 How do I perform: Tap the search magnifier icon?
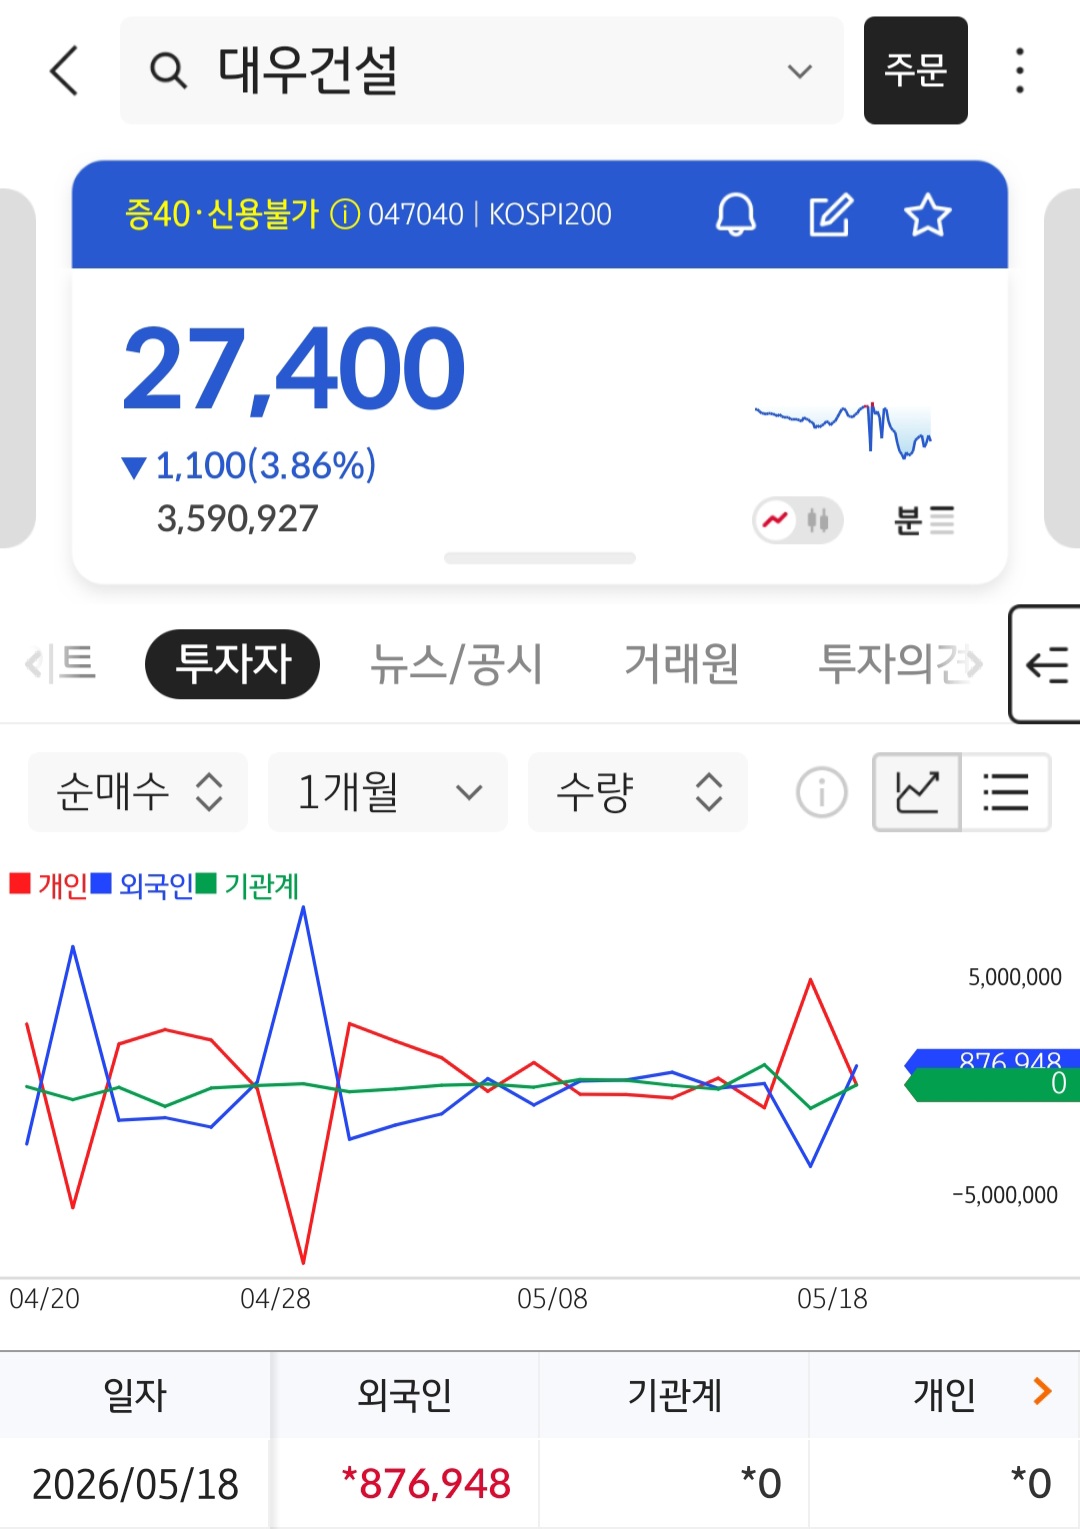coord(168,71)
